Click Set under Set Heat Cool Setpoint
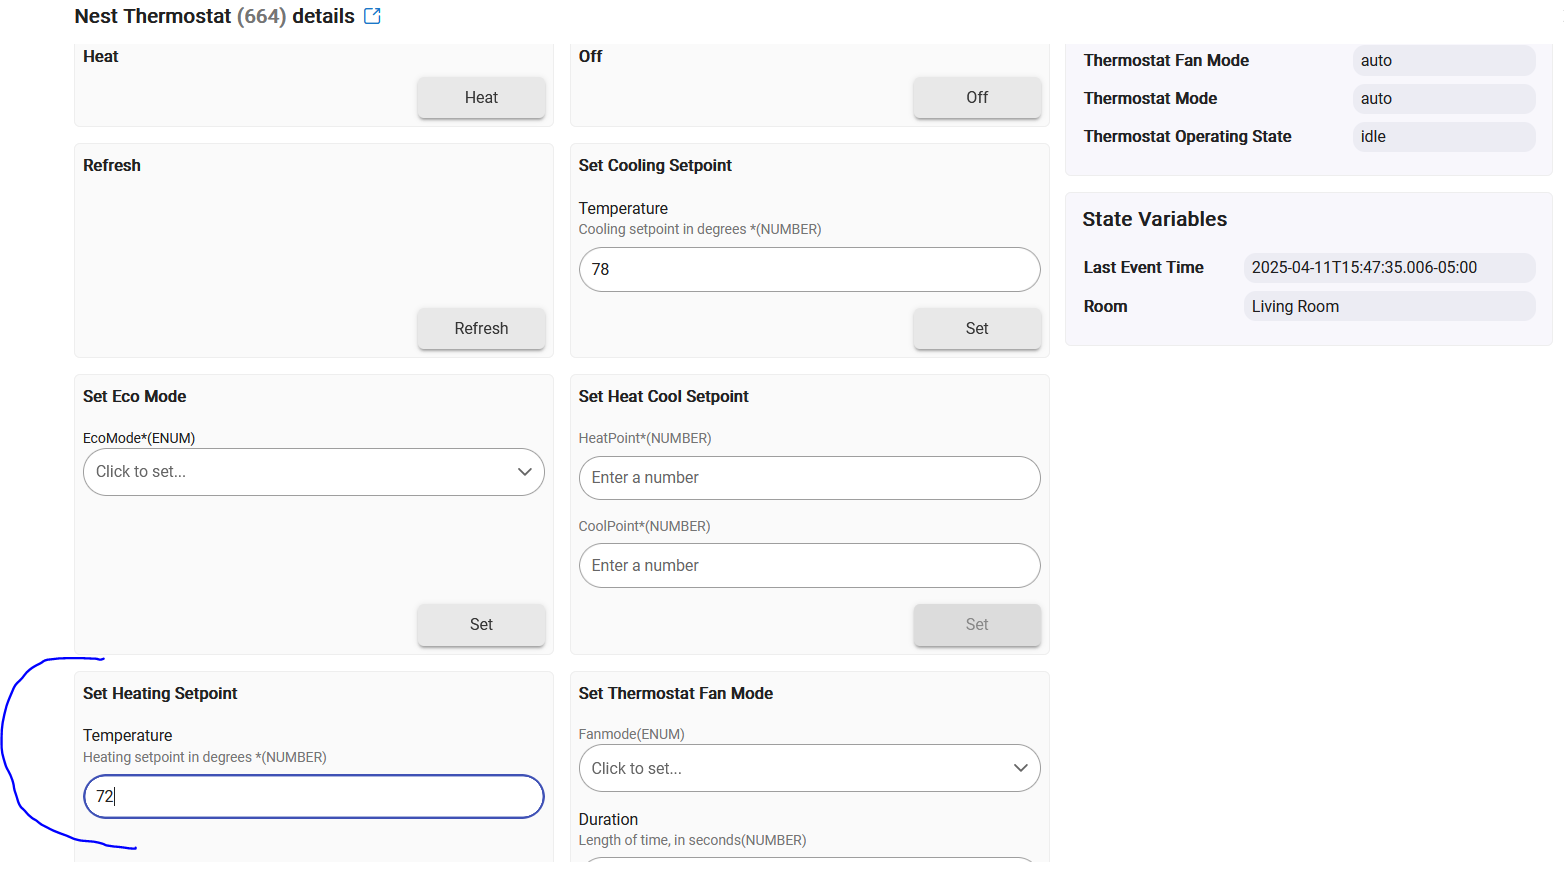 click(977, 624)
